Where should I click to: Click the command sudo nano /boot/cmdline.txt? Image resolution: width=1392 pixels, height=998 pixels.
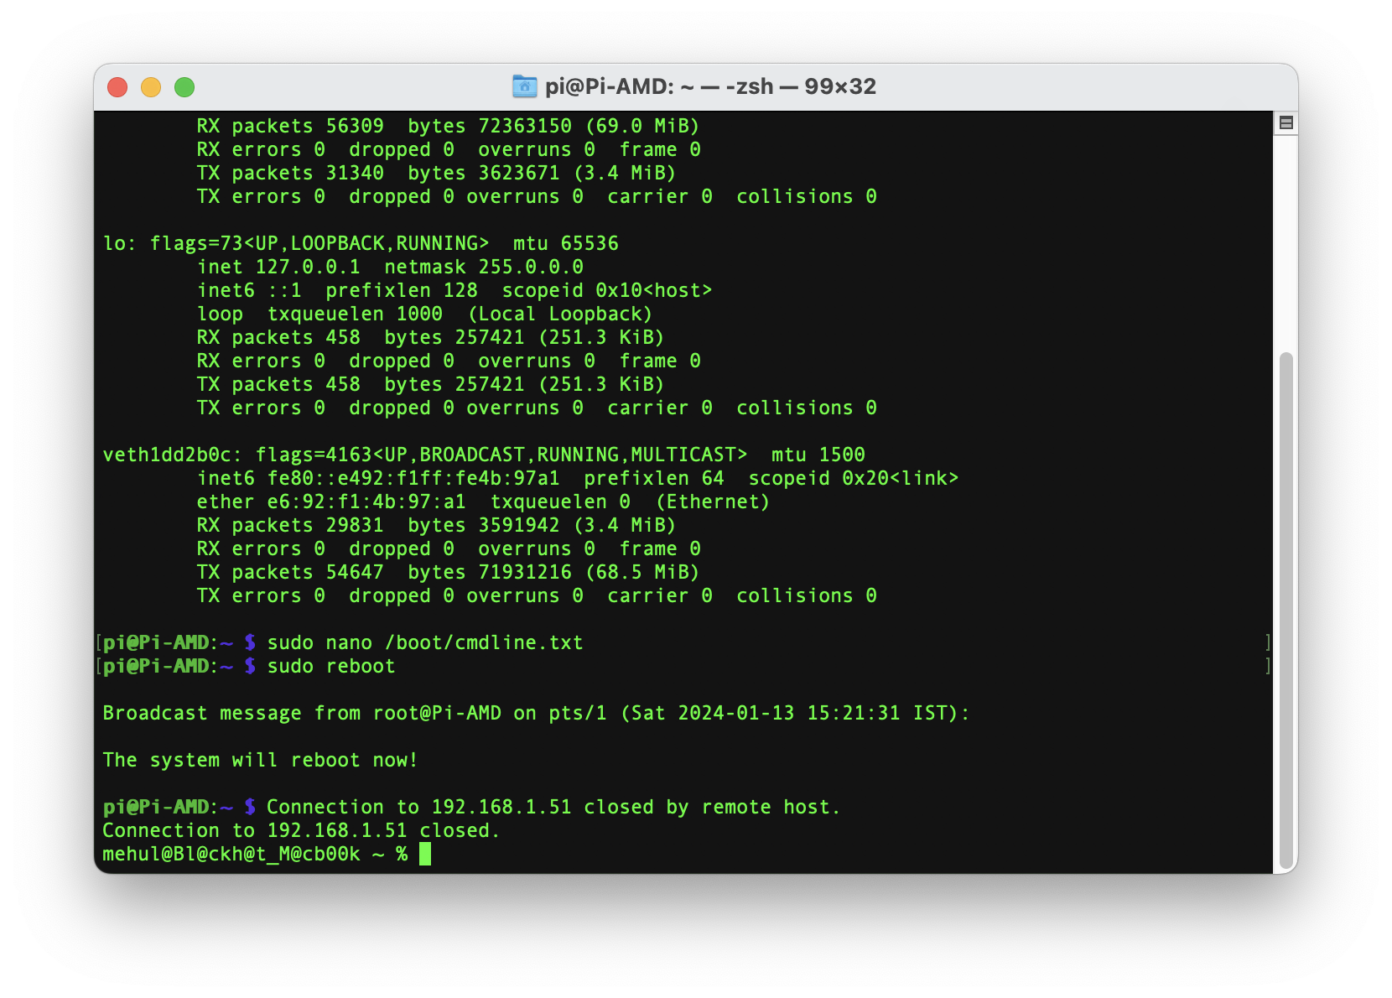[424, 643]
